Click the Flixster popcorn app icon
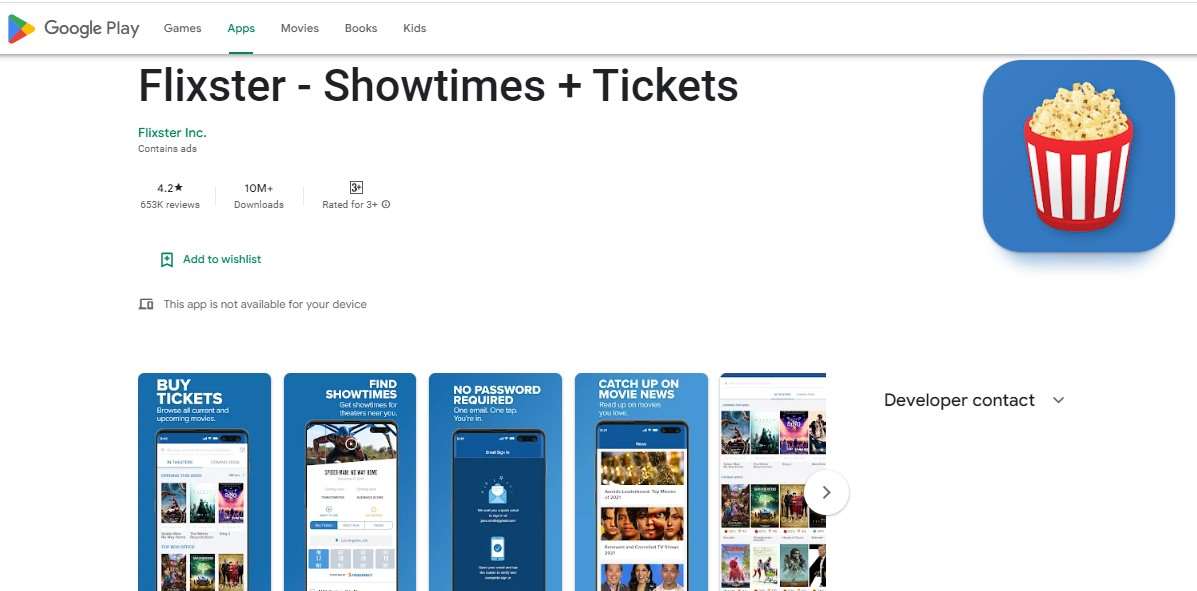Image resolution: width=1197 pixels, height=591 pixels. coord(1079,156)
